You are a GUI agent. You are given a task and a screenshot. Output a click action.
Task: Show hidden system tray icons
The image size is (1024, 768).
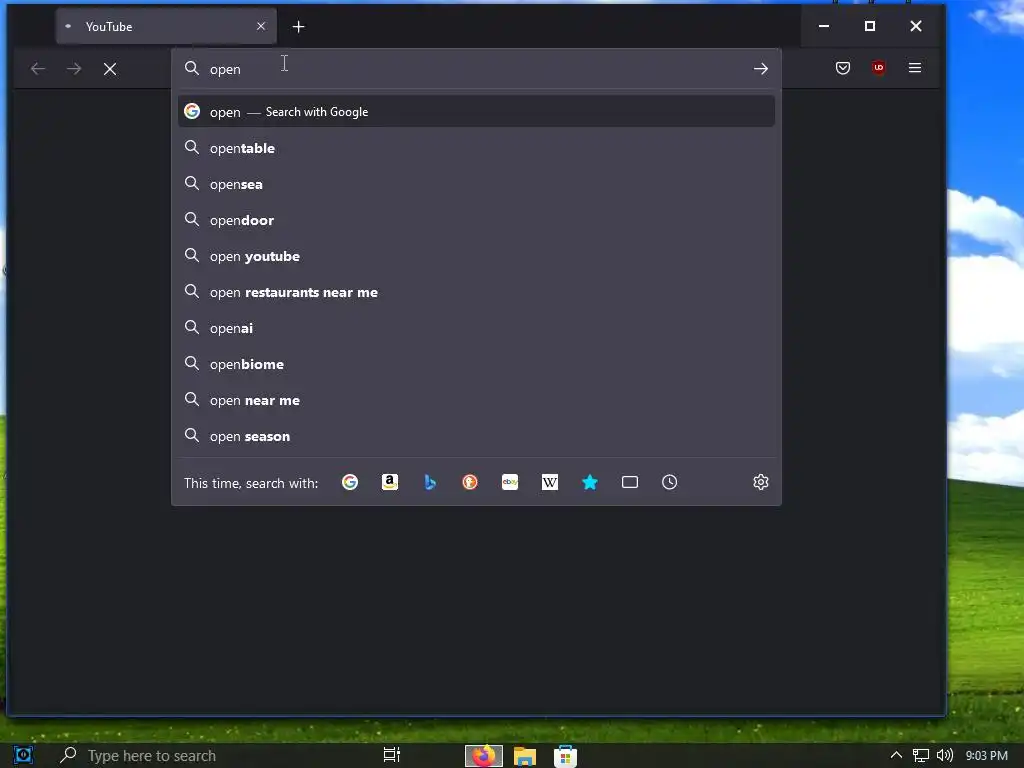coord(897,756)
